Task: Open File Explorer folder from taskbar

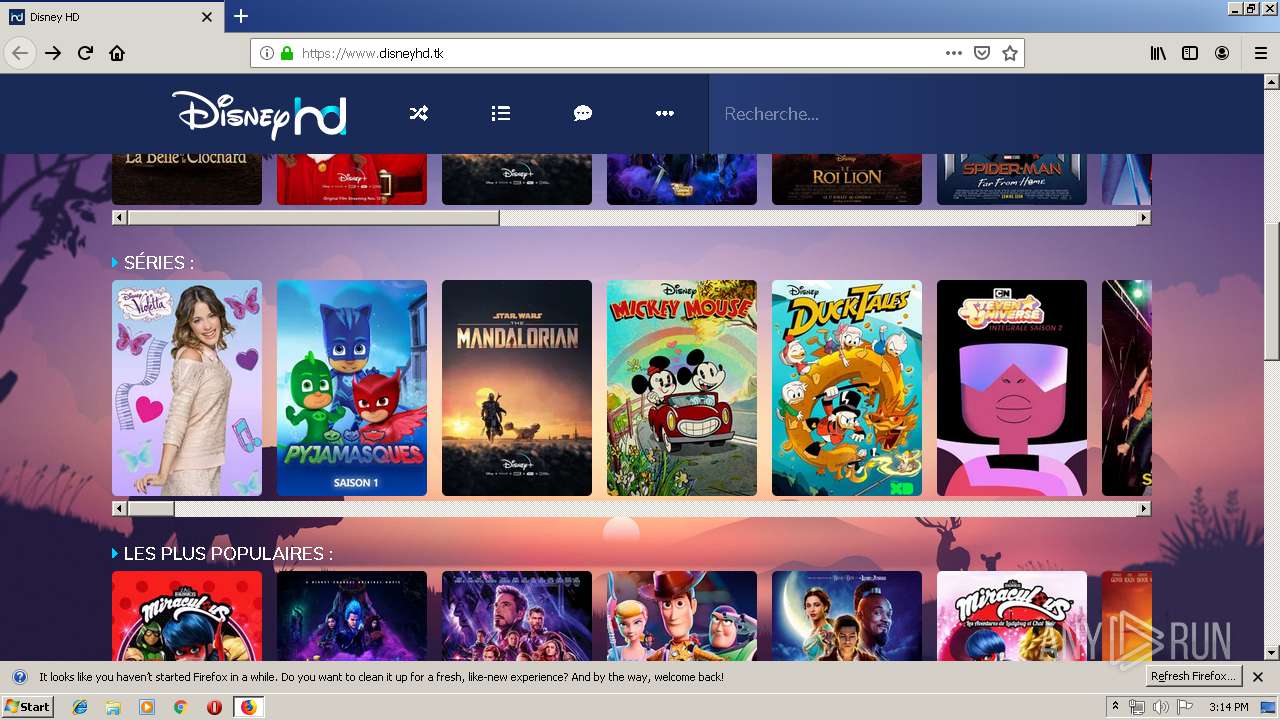Action: click(113, 707)
